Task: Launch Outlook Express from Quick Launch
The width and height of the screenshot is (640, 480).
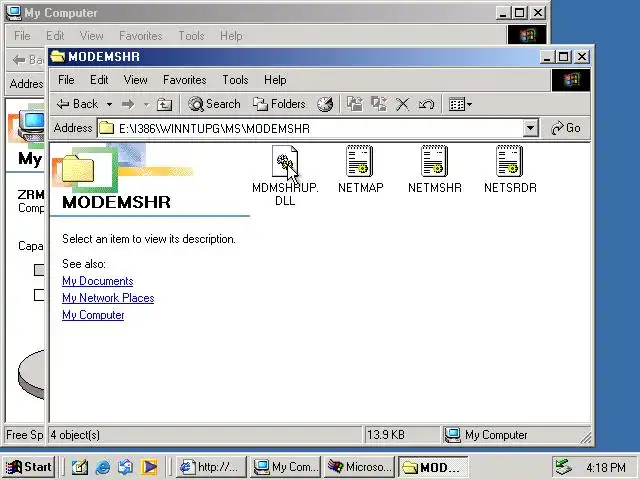Action: click(x=126, y=467)
